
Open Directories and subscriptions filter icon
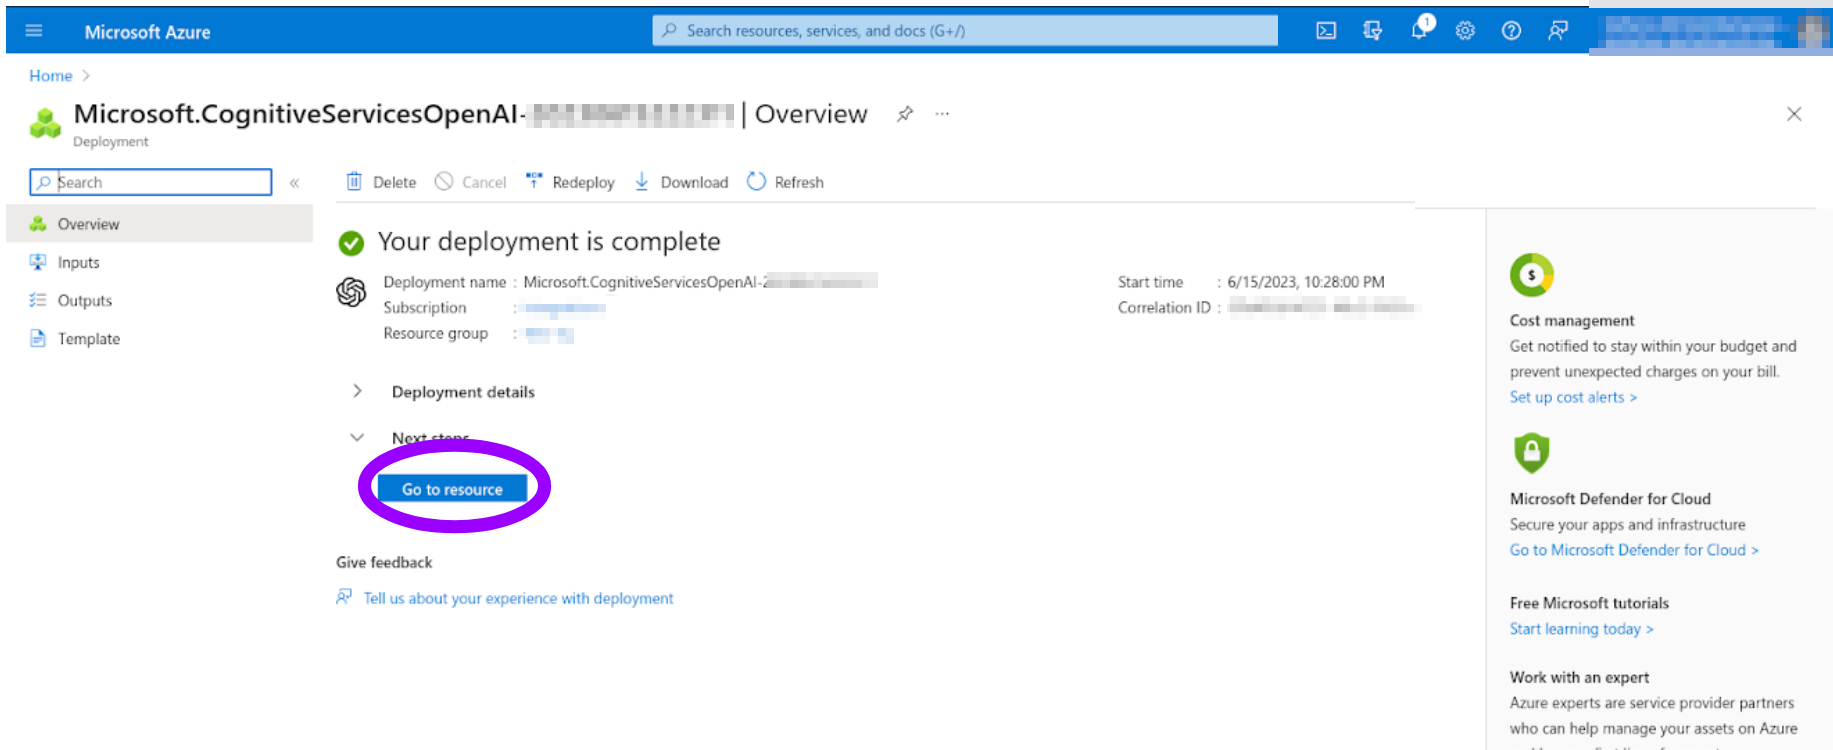pos(1372,31)
